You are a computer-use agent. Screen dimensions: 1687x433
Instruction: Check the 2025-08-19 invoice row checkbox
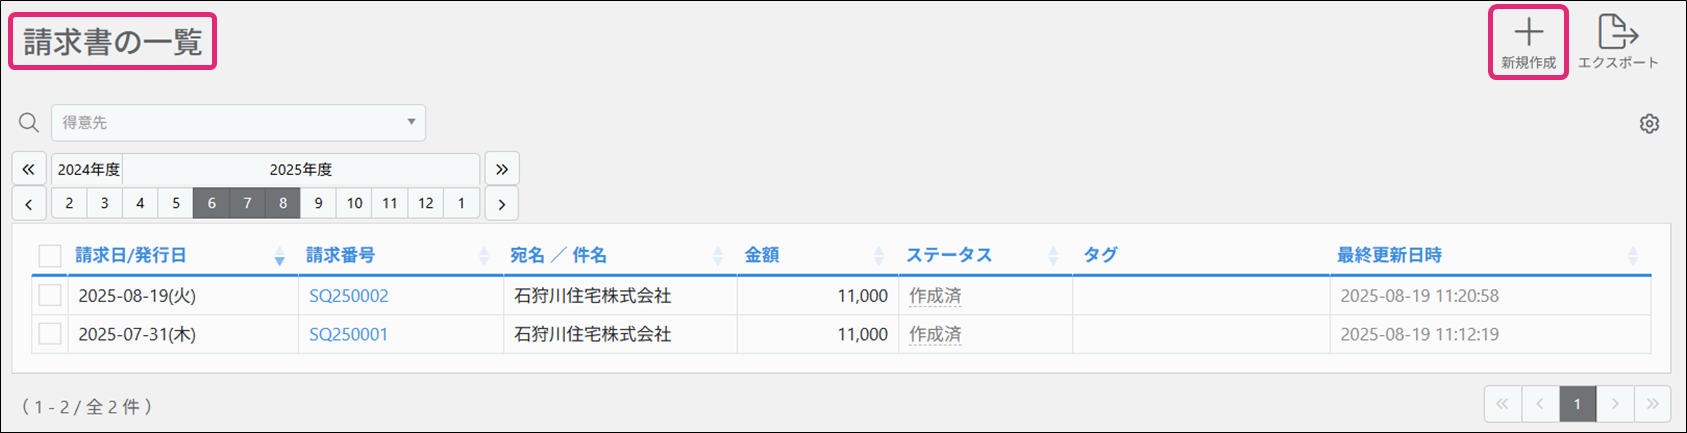[x=50, y=296]
